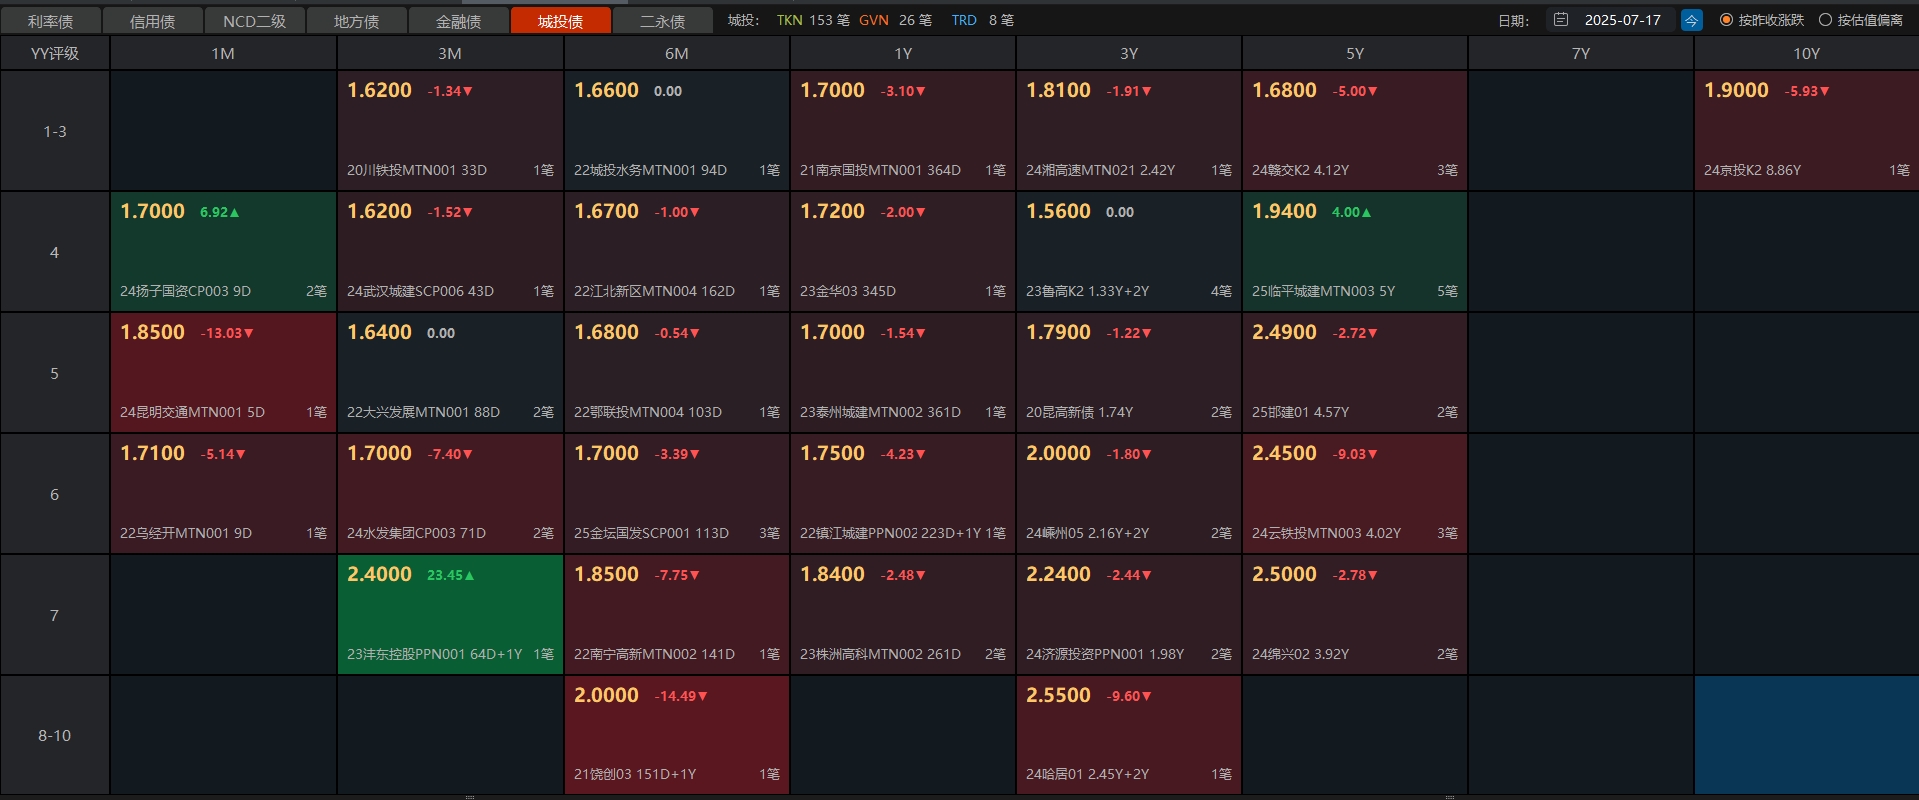
Task: Open the 8.86Y cell priced 1.9000
Action: (1807, 131)
